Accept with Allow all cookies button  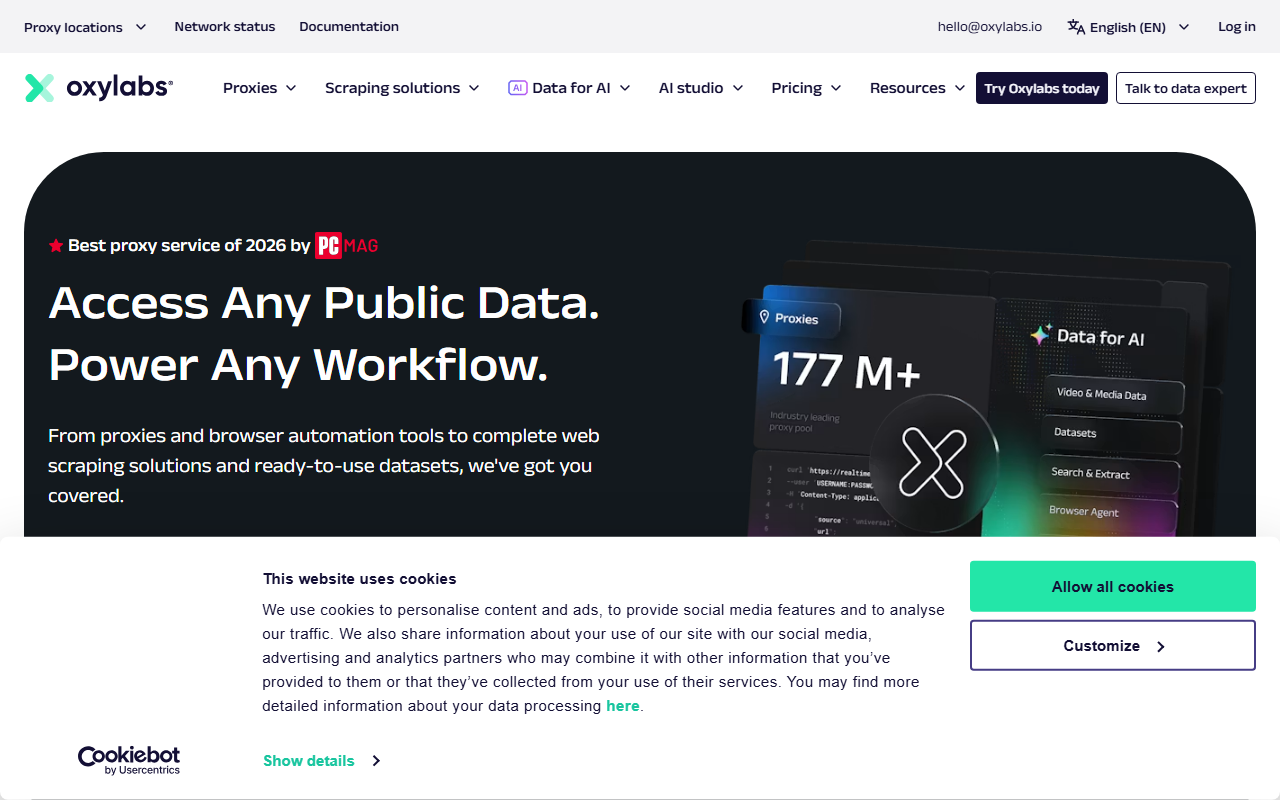(x=1113, y=587)
